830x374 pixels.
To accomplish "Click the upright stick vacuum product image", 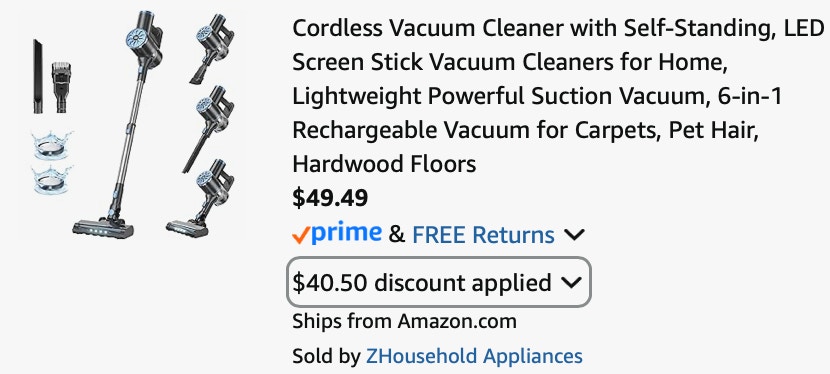I will click(x=116, y=124).
